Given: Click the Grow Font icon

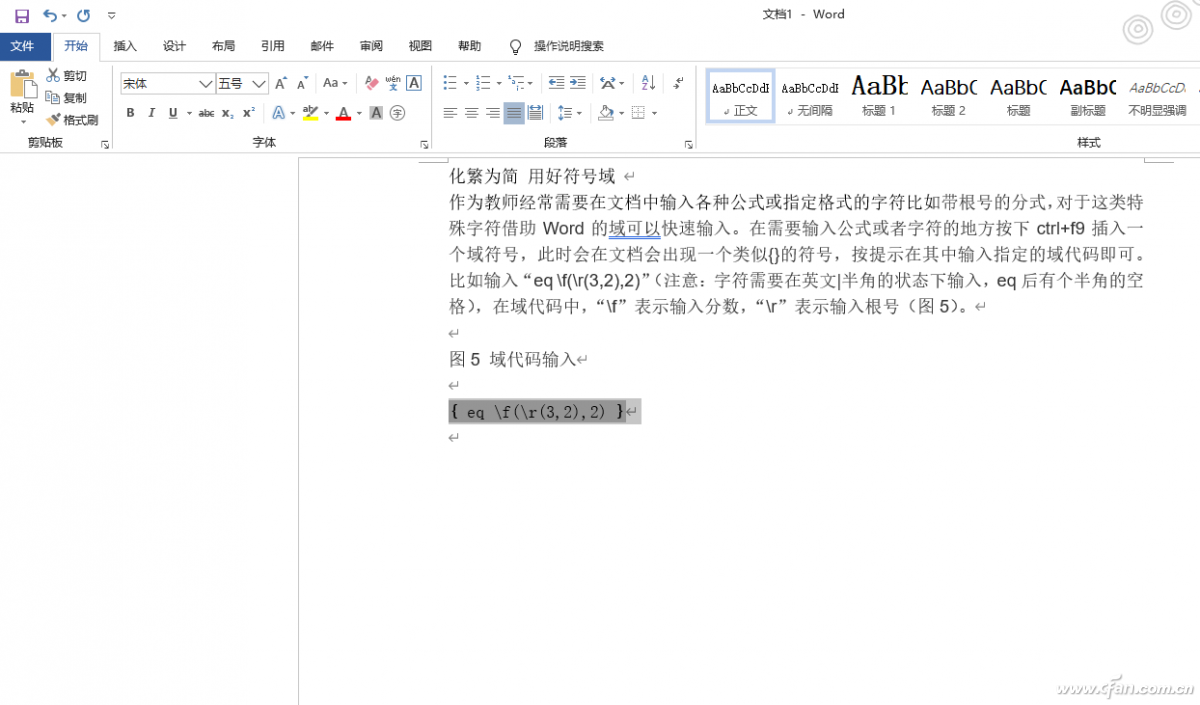Looking at the screenshot, I should tap(281, 83).
